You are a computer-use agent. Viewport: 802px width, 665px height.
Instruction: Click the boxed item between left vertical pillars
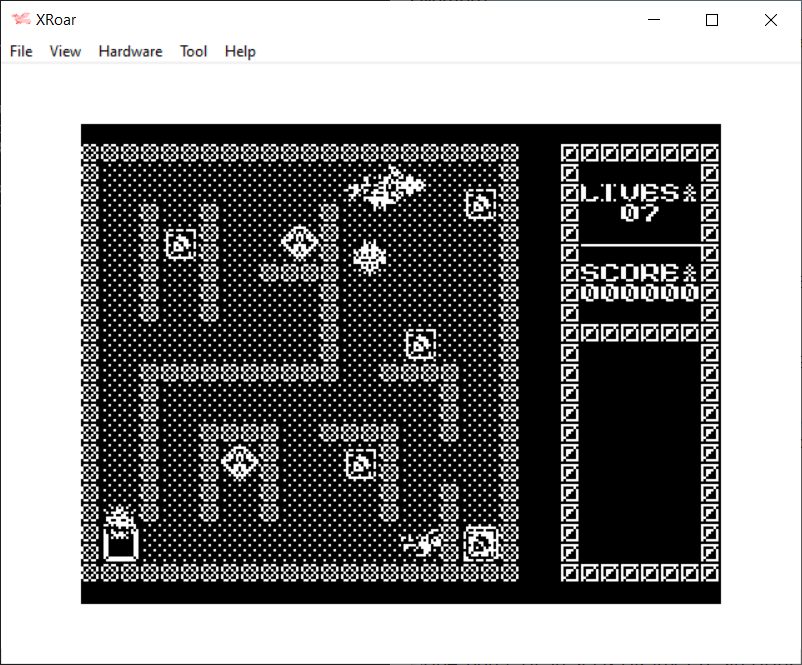(x=181, y=244)
